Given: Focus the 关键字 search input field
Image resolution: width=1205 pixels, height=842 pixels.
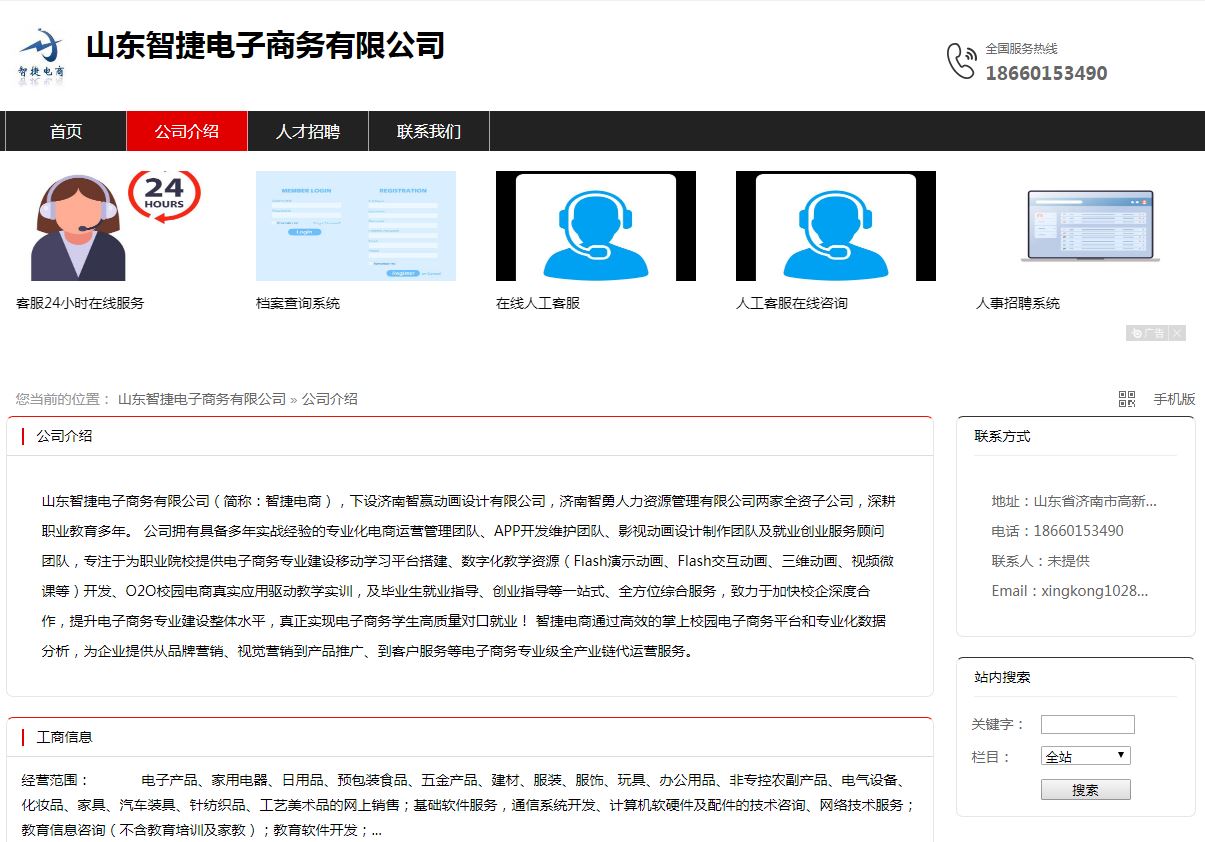Looking at the screenshot, I should pyautogui.click(x=1087, y=724).
